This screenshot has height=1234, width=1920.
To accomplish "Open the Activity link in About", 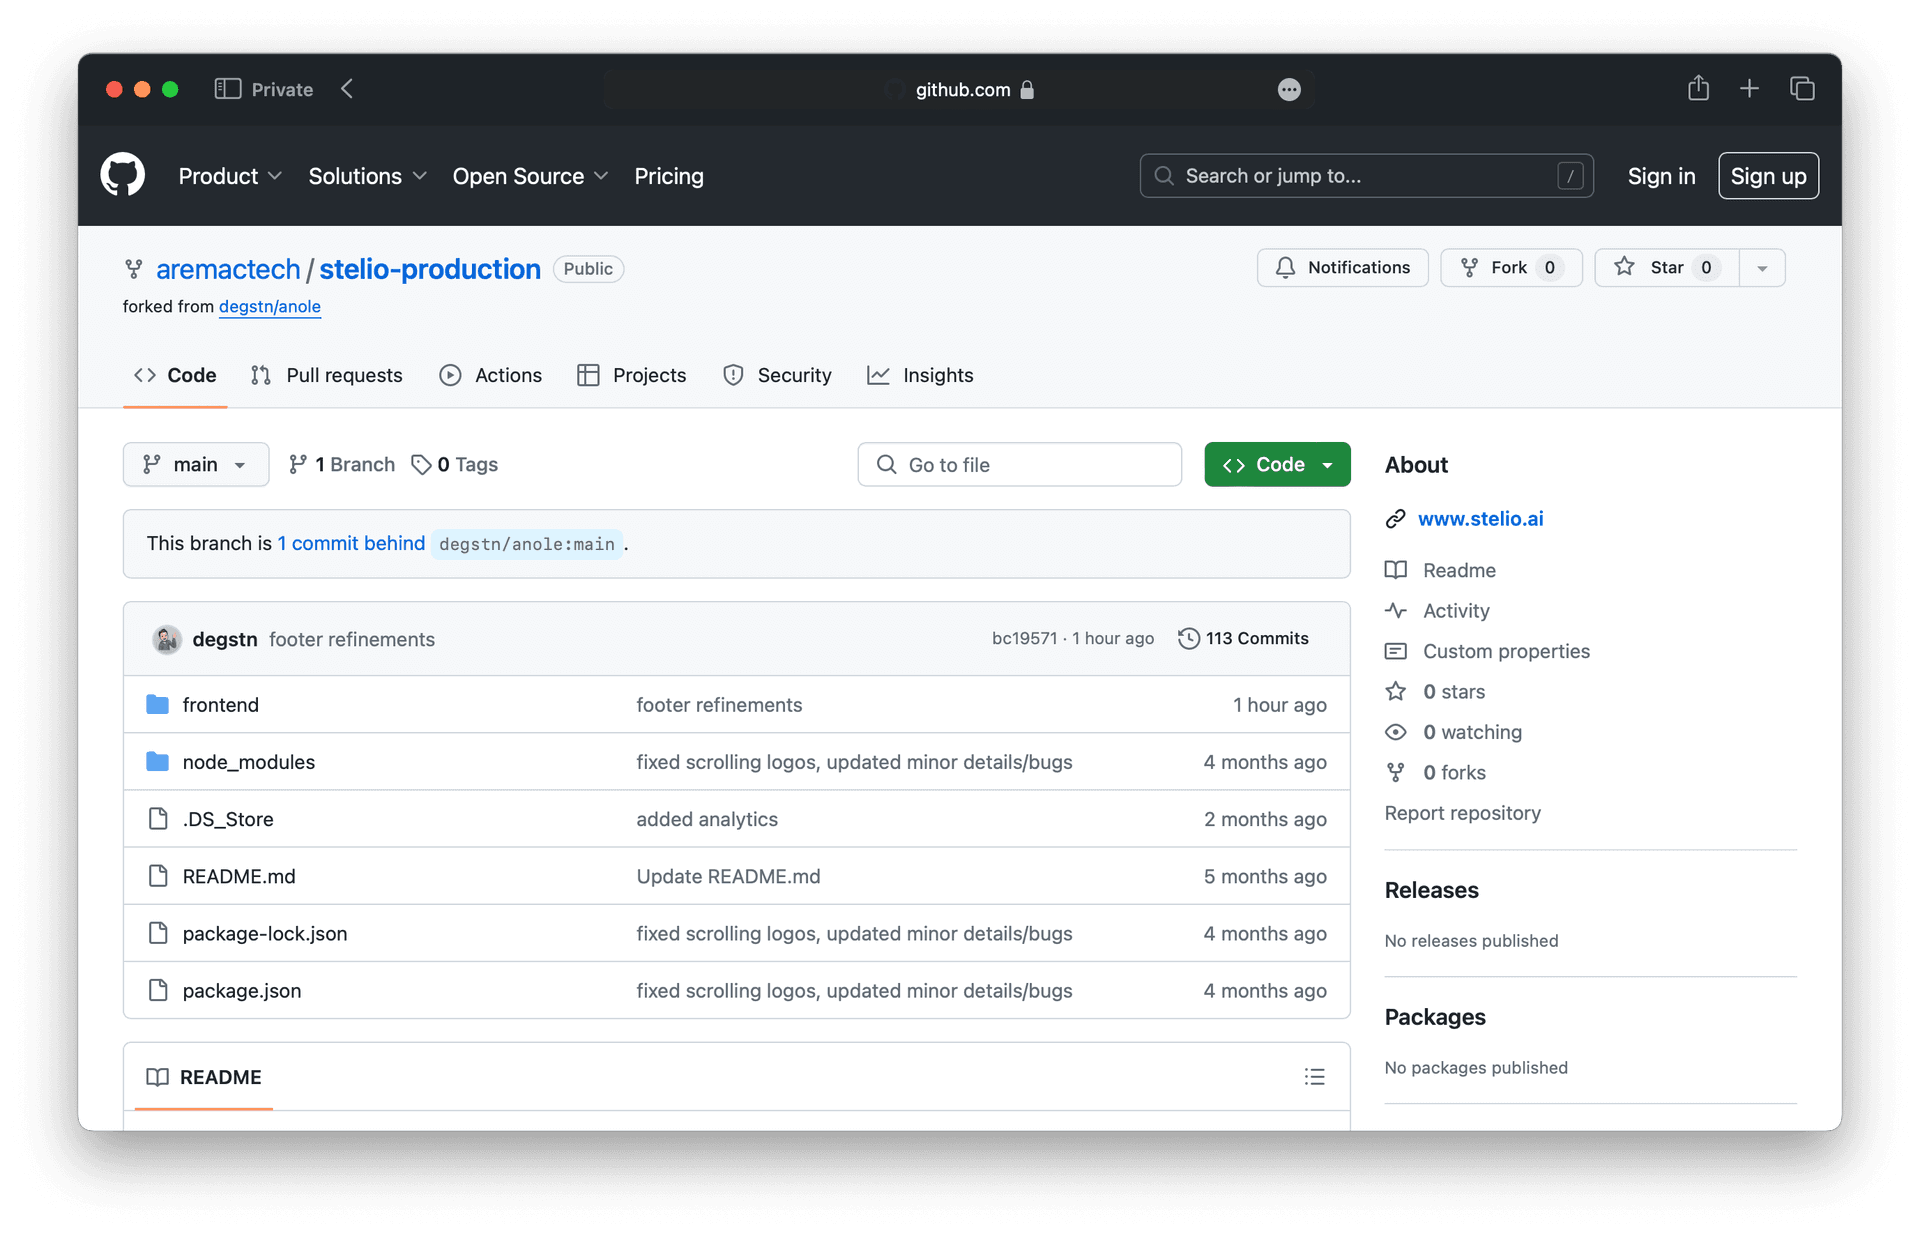I will click(1456, 611).
